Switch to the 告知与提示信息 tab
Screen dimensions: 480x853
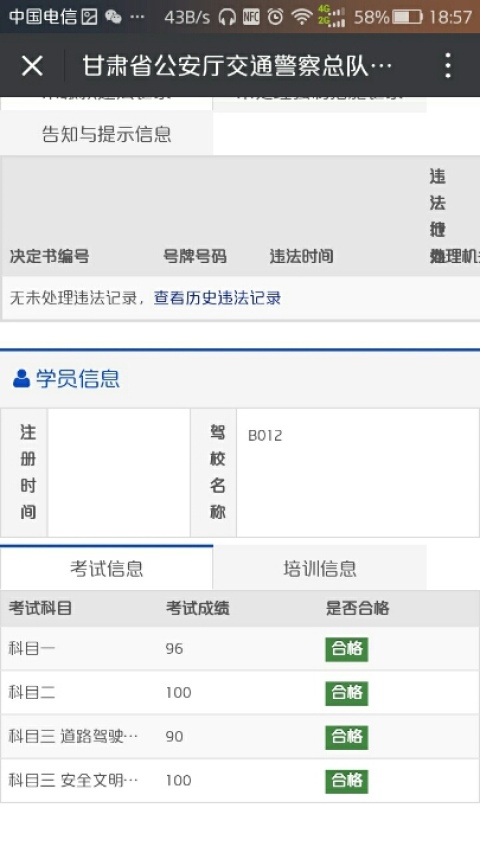click(107, 134)
